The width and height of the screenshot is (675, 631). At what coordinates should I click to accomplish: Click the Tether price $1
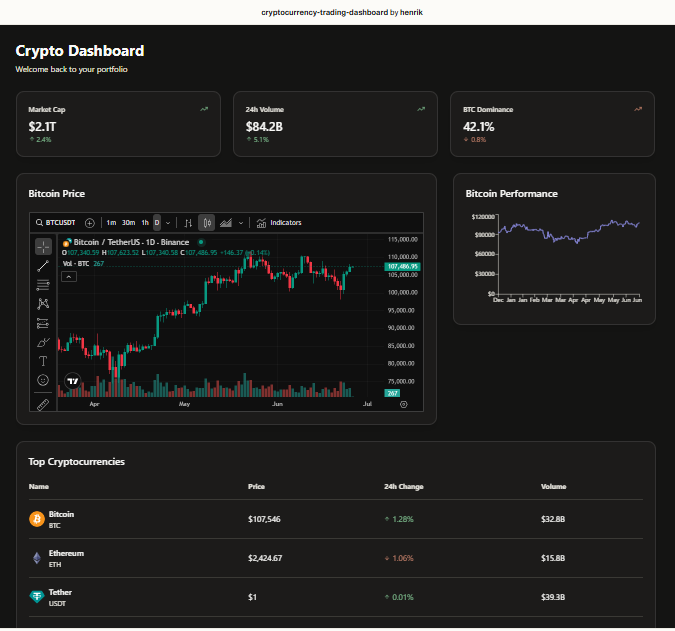click(x=252, y=597)
